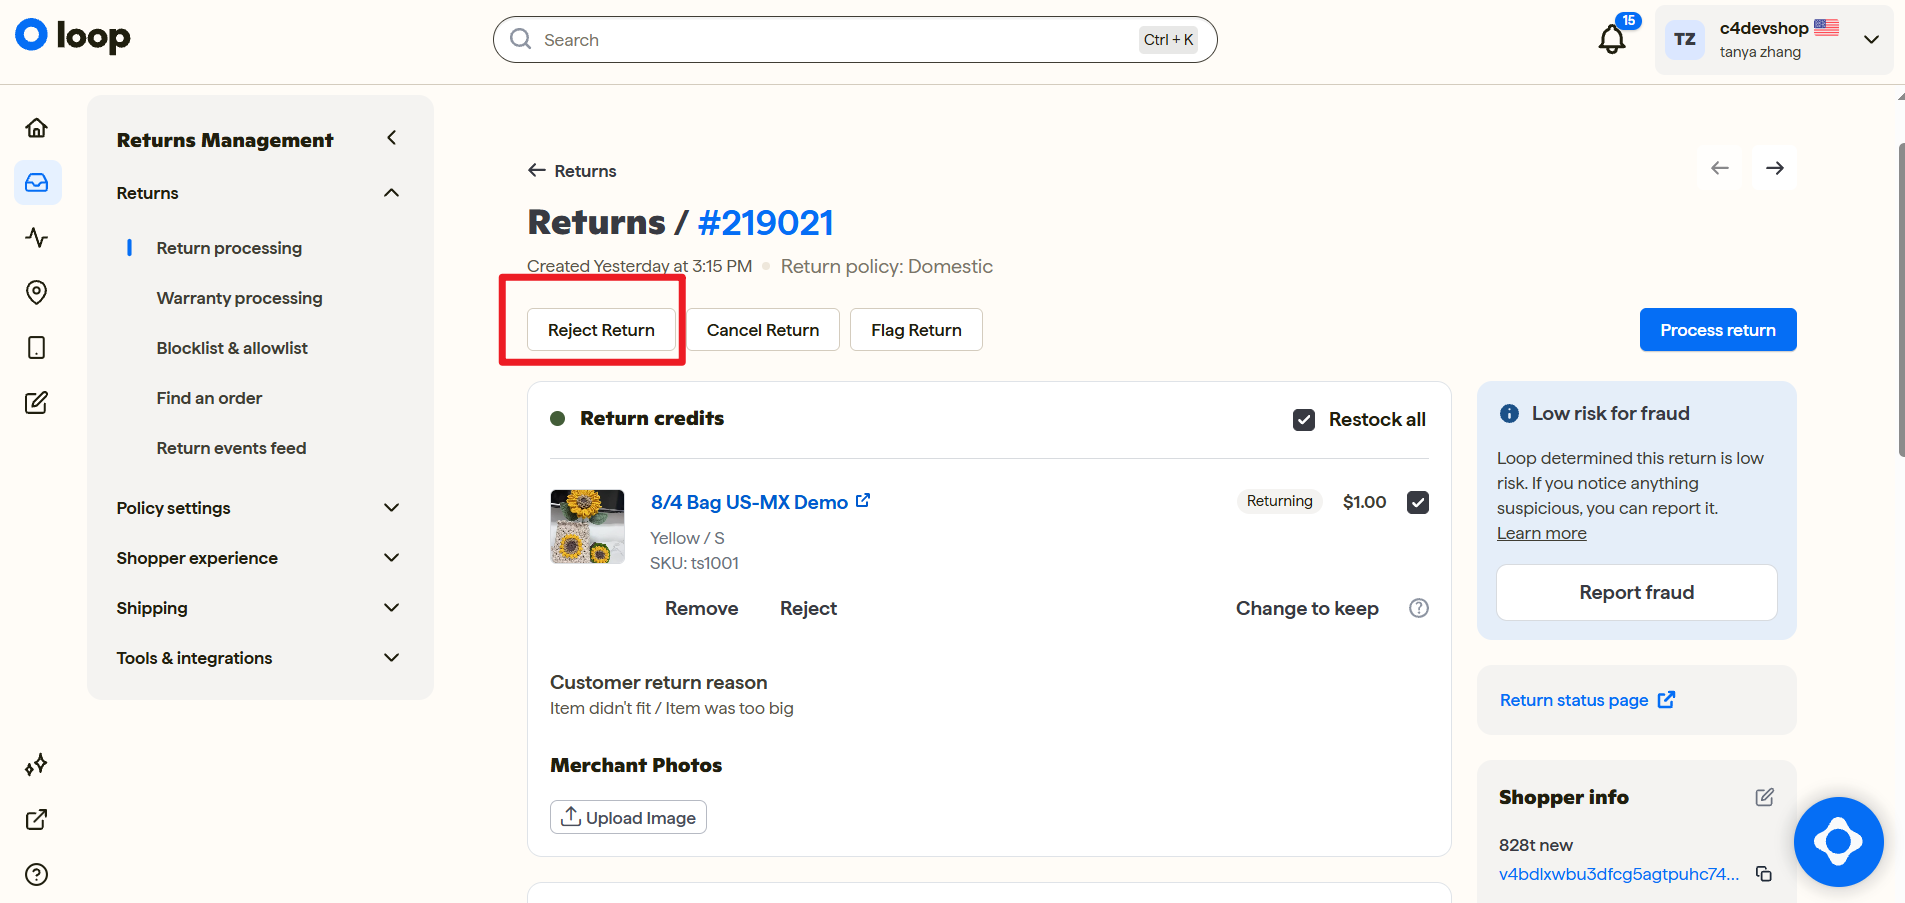Copy the shopper email address icon

click(1764, 874)
